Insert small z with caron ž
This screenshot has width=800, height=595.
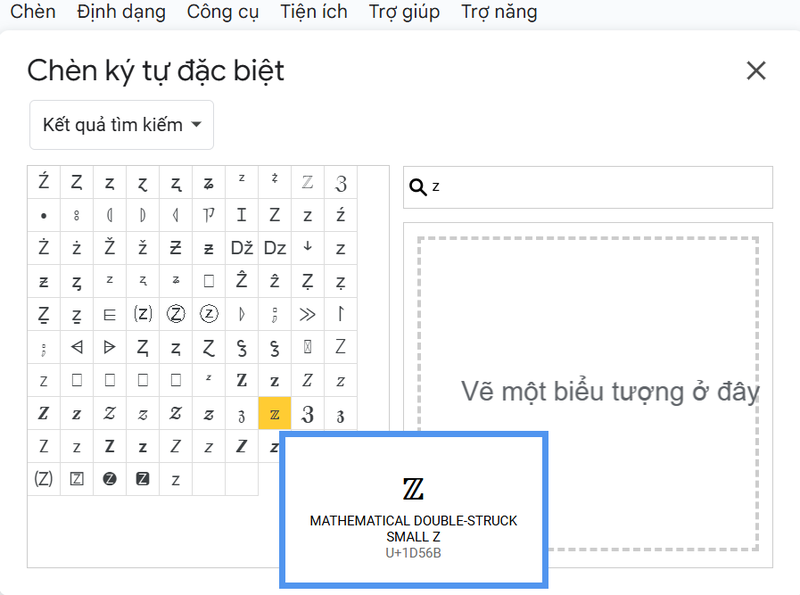143,248
